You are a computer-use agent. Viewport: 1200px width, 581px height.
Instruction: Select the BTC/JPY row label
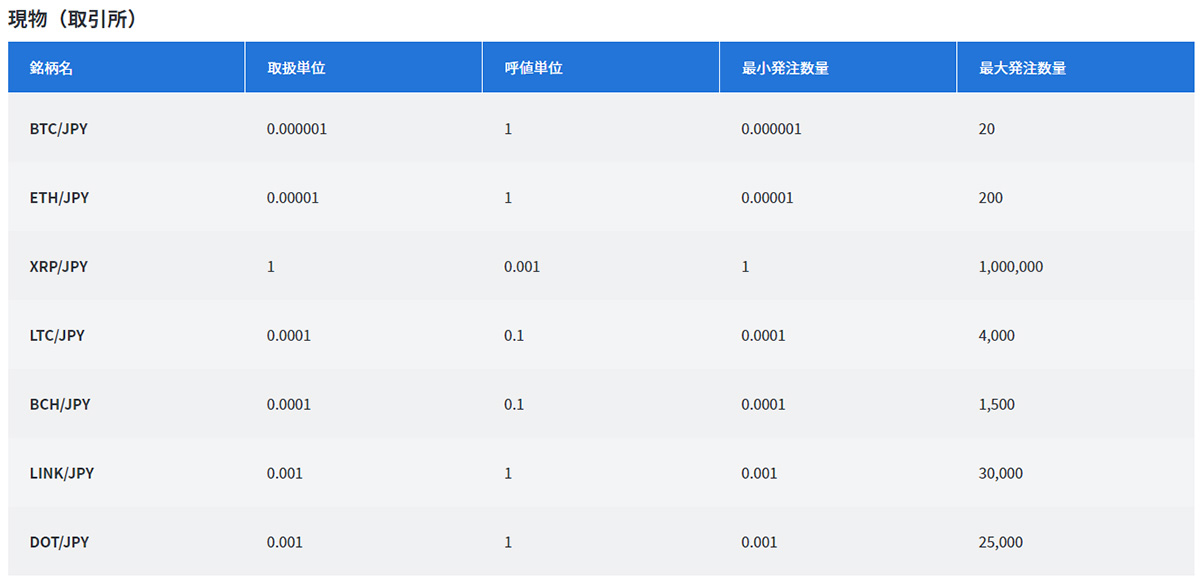coord(59,129)
